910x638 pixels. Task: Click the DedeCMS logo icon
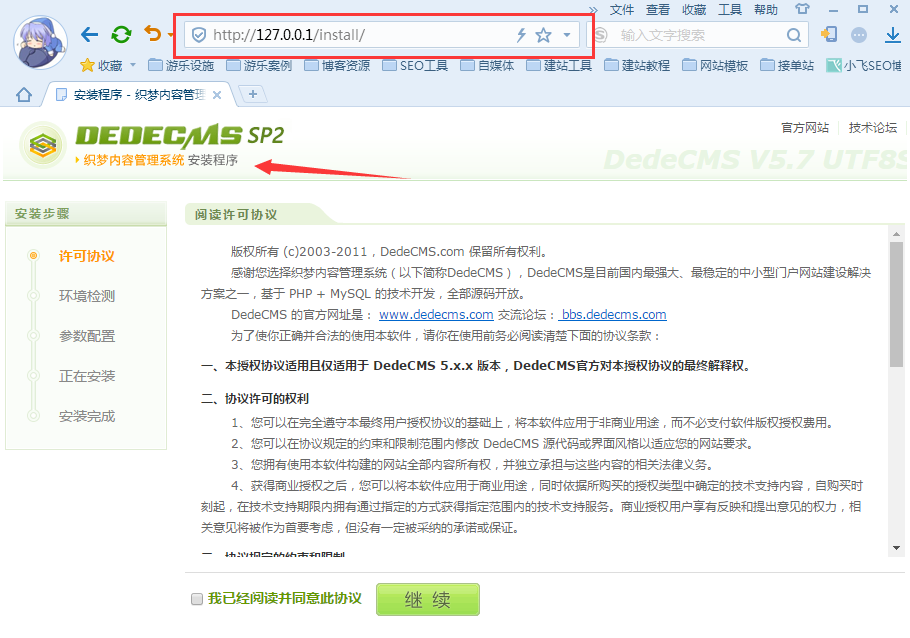tap(43, 145)
